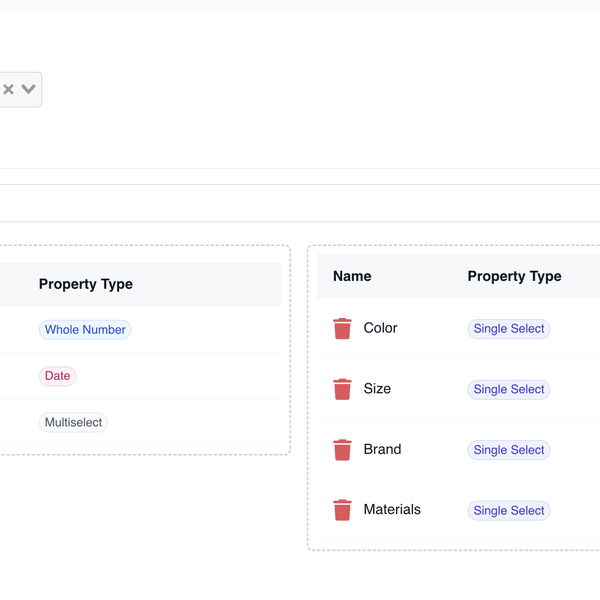Expand the dropdown using the chevron arrow

29,90
